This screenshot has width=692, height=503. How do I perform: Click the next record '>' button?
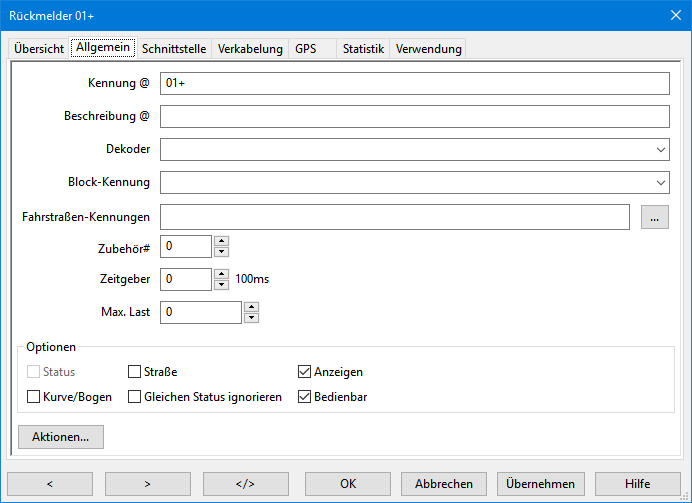pyautogui.click(x=147, y=484)
